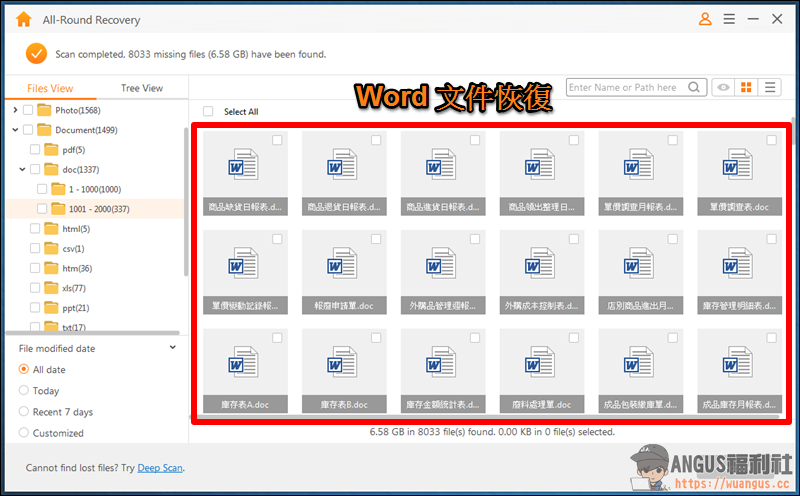Collapse the File modified date section
This screenshot has height=496, width=800.
pyautogui.click(x=172, y=348)
